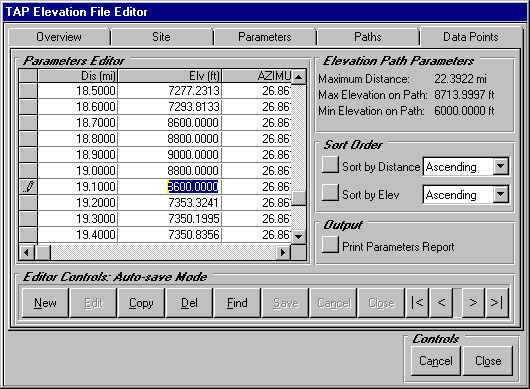Click the azimuth cell in row 18.5000
Viewport: 530px width, 389px height.
pos(257,91)
